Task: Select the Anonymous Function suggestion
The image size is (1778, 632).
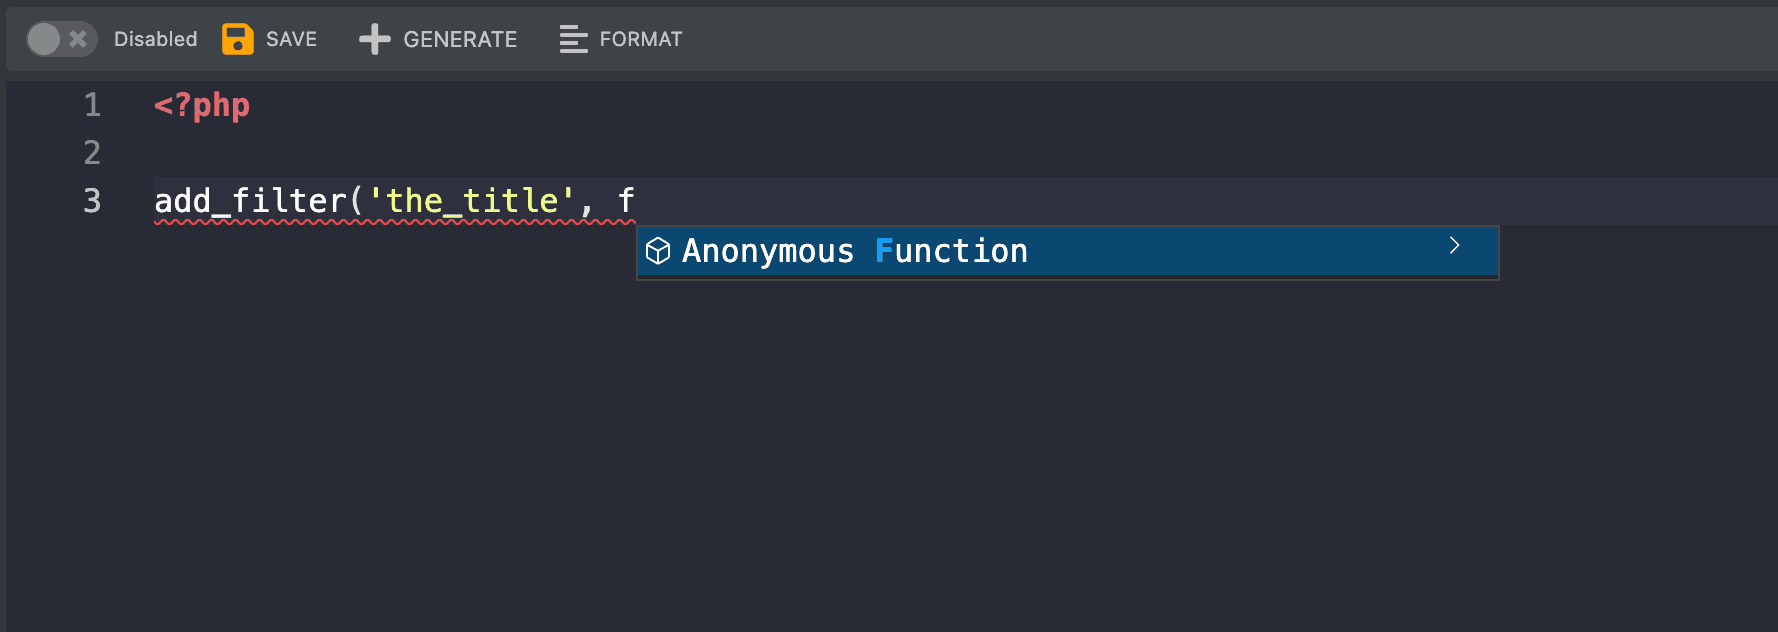Action: pos(854,251)
